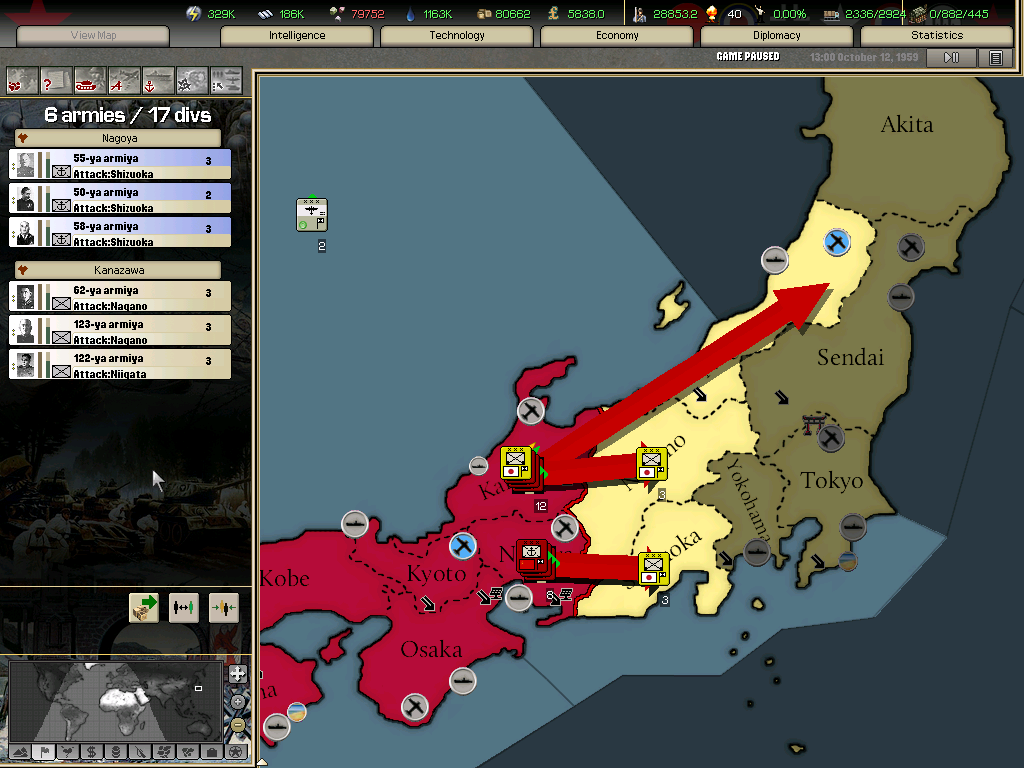Image resolution: width=1024 pixels, height=768 pixels.
Task: Open the game menu list button
Action: [x=995, y=58]
